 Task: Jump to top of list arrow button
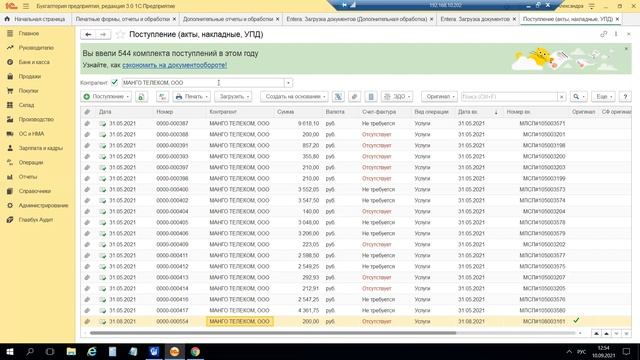596,333
